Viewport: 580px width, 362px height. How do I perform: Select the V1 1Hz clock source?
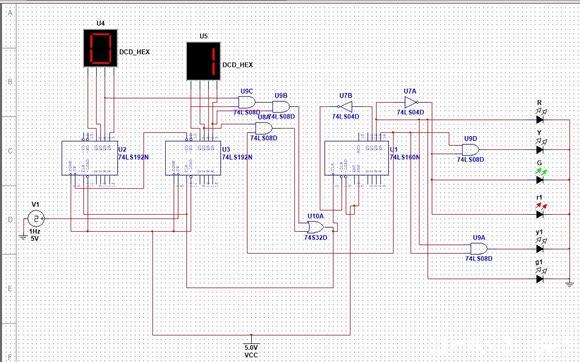(x=36, y=219)
